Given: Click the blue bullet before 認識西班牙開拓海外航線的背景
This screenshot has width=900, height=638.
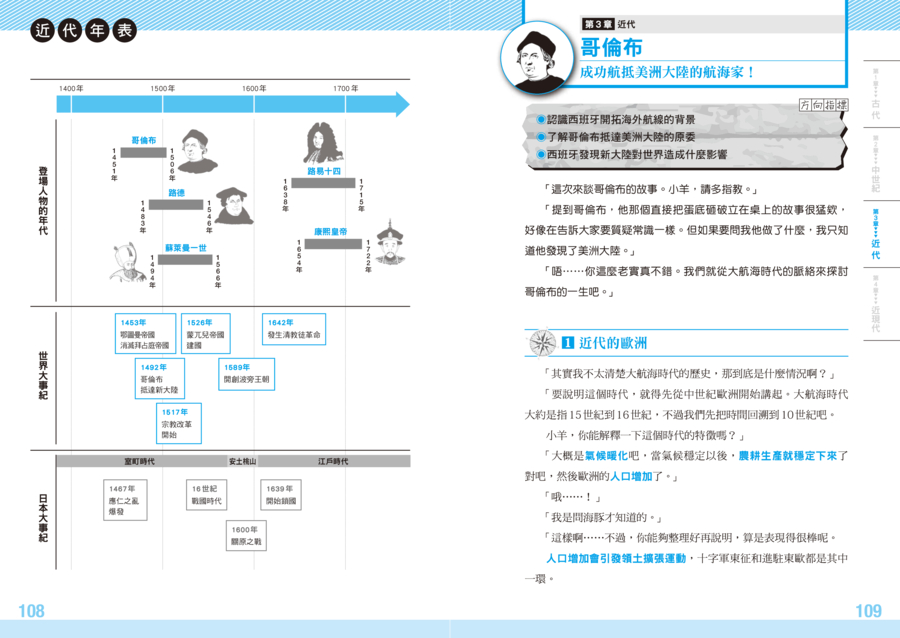Looking at the screenshot, I should [541, 119].
